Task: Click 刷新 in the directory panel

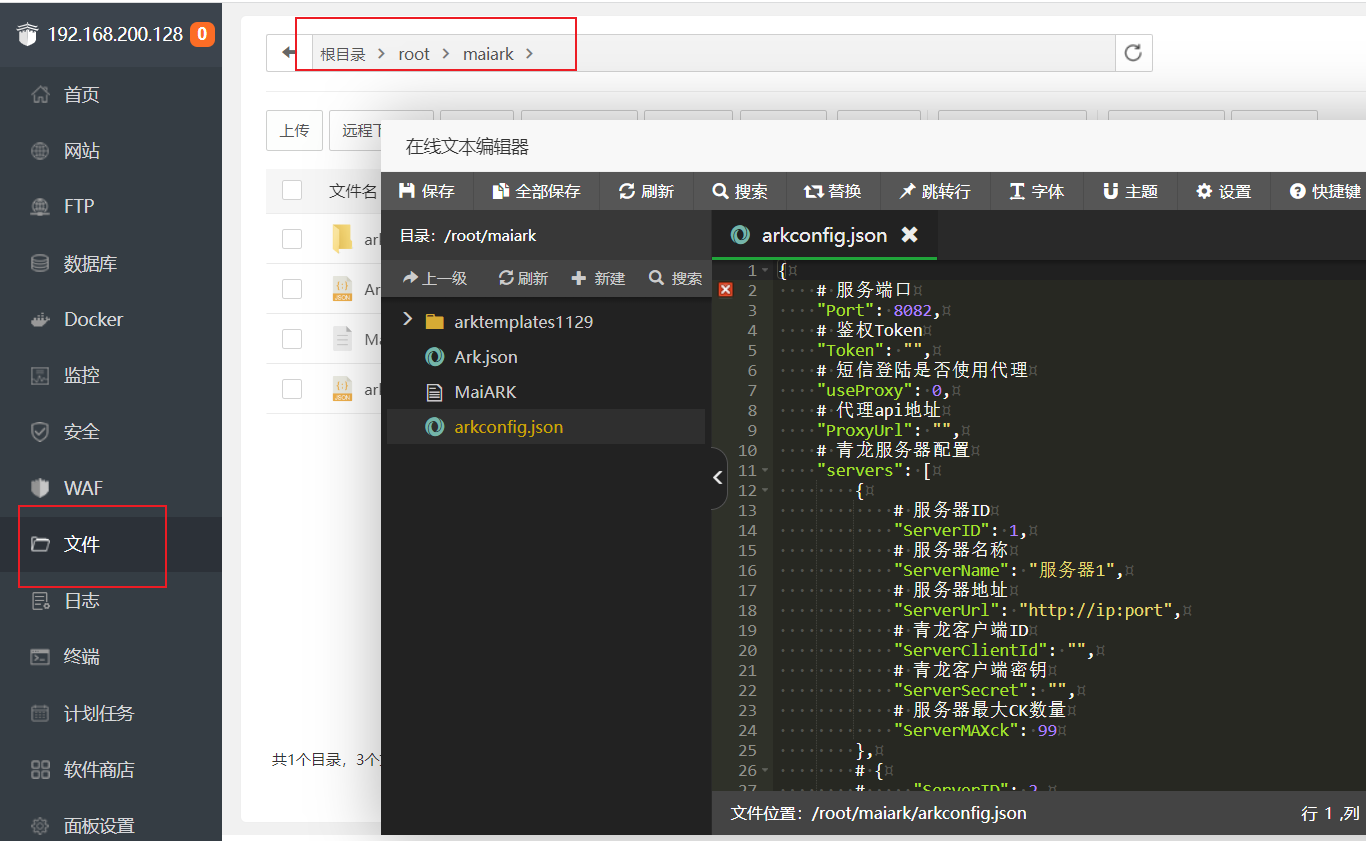Action: [x=523, y=278]
